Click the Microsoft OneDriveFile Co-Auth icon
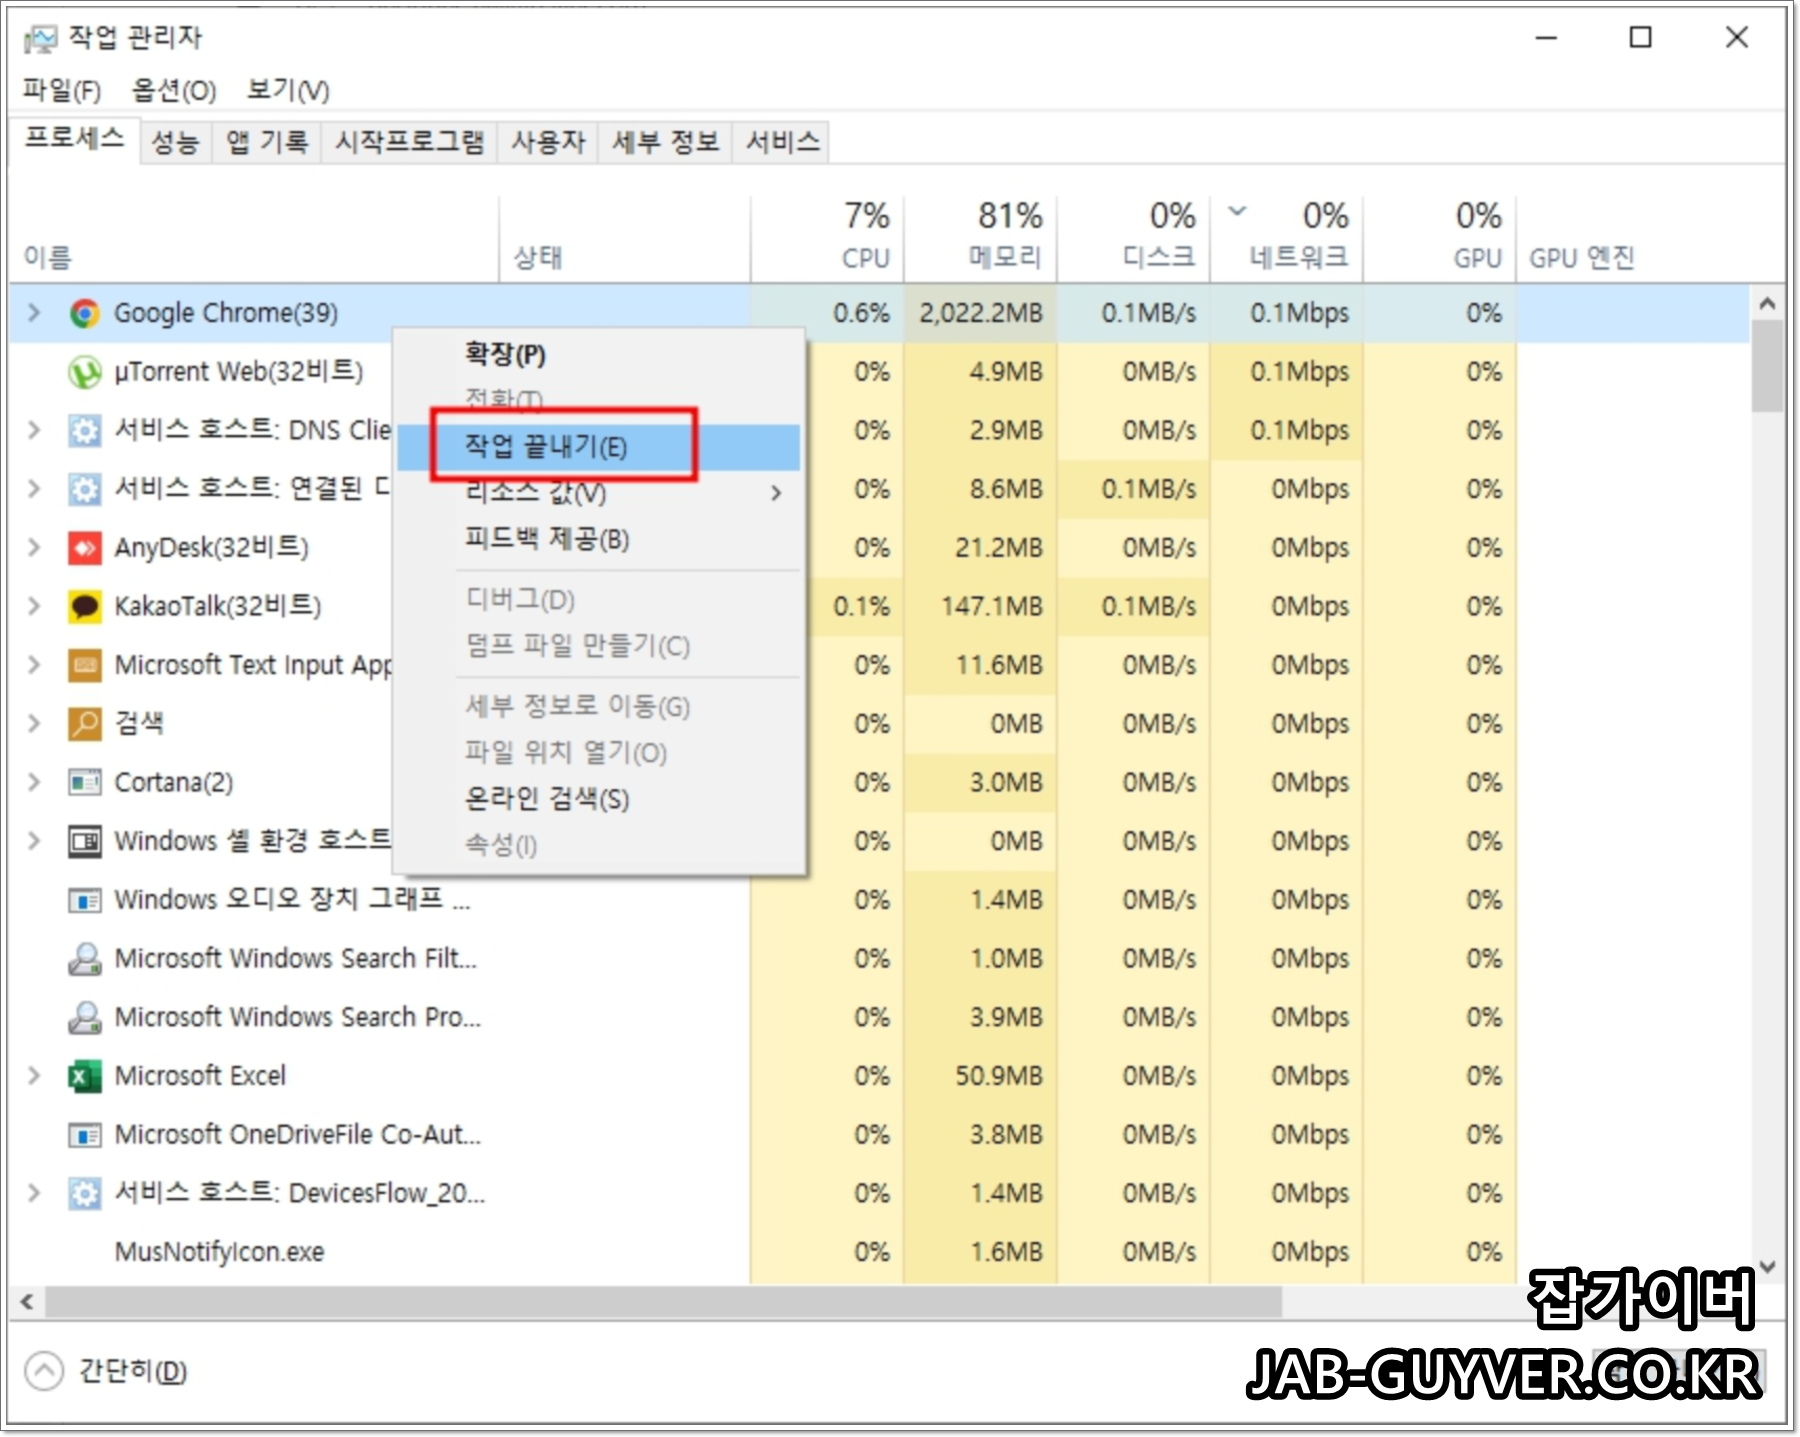The width and height of the screenshot is (1800, 1437). click(85, 1135)
